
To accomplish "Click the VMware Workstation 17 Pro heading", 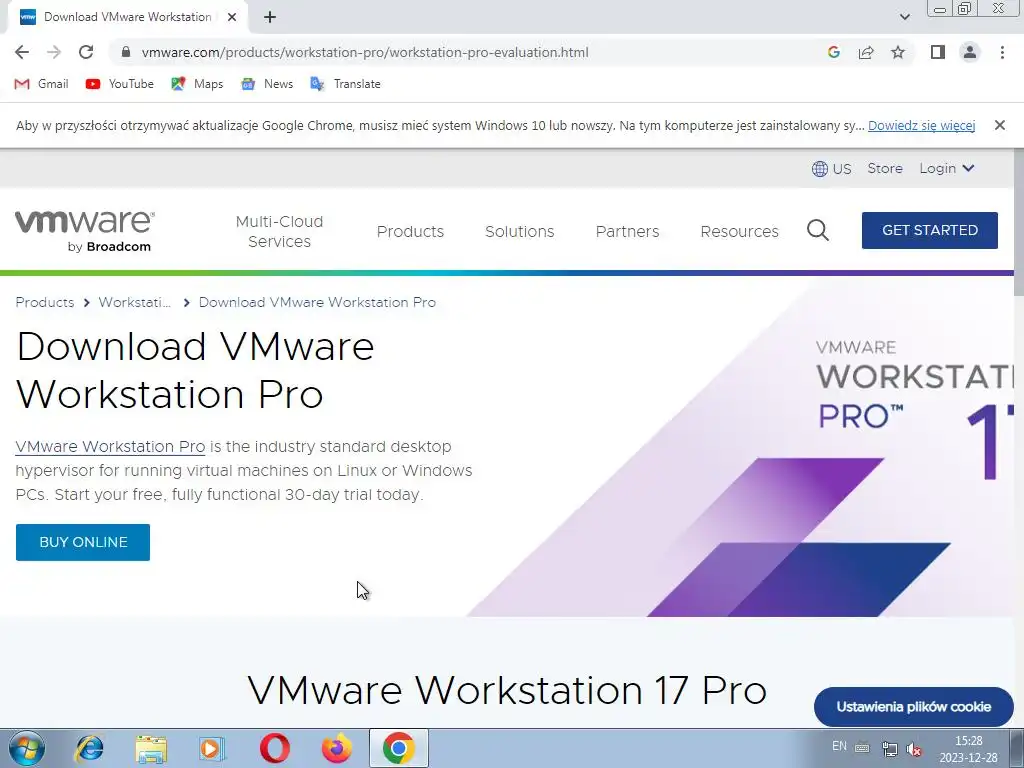I will (x=507, y=690).
